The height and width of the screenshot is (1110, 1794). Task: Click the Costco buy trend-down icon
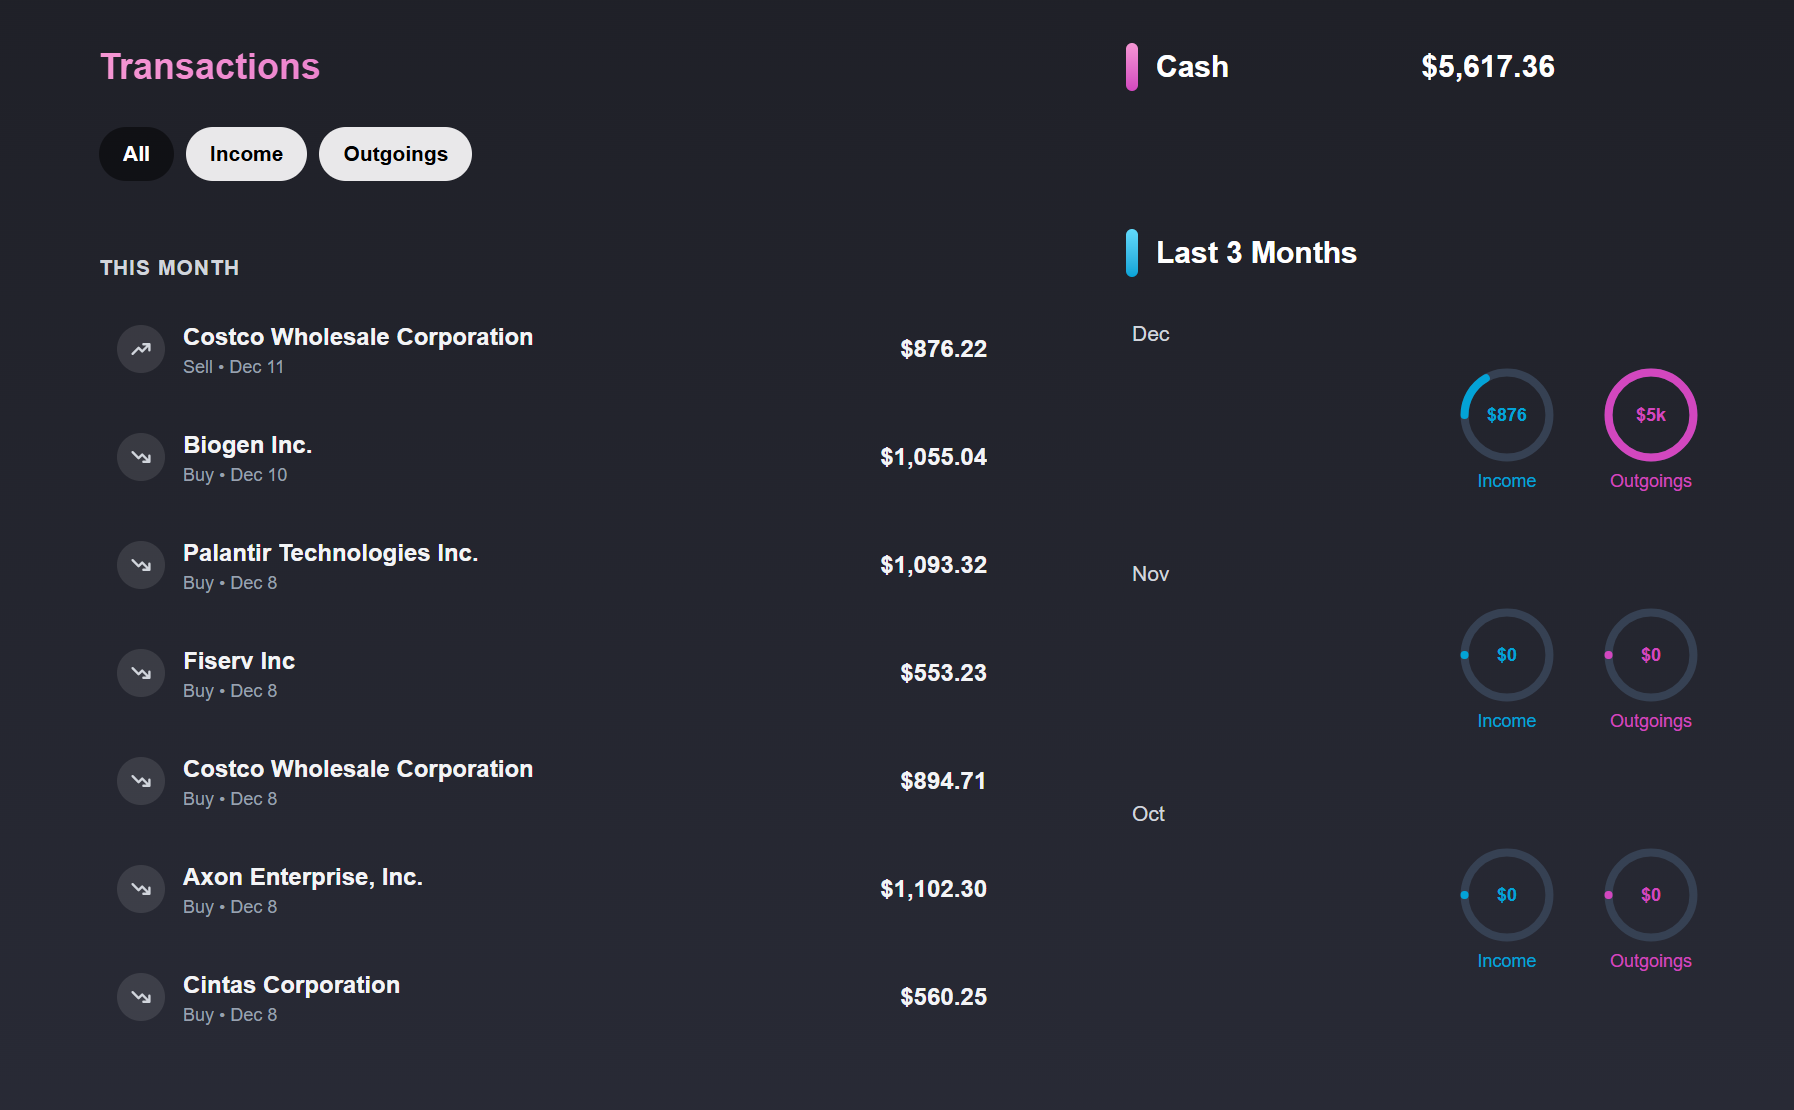pyautogui.click(x=141, y=781)
